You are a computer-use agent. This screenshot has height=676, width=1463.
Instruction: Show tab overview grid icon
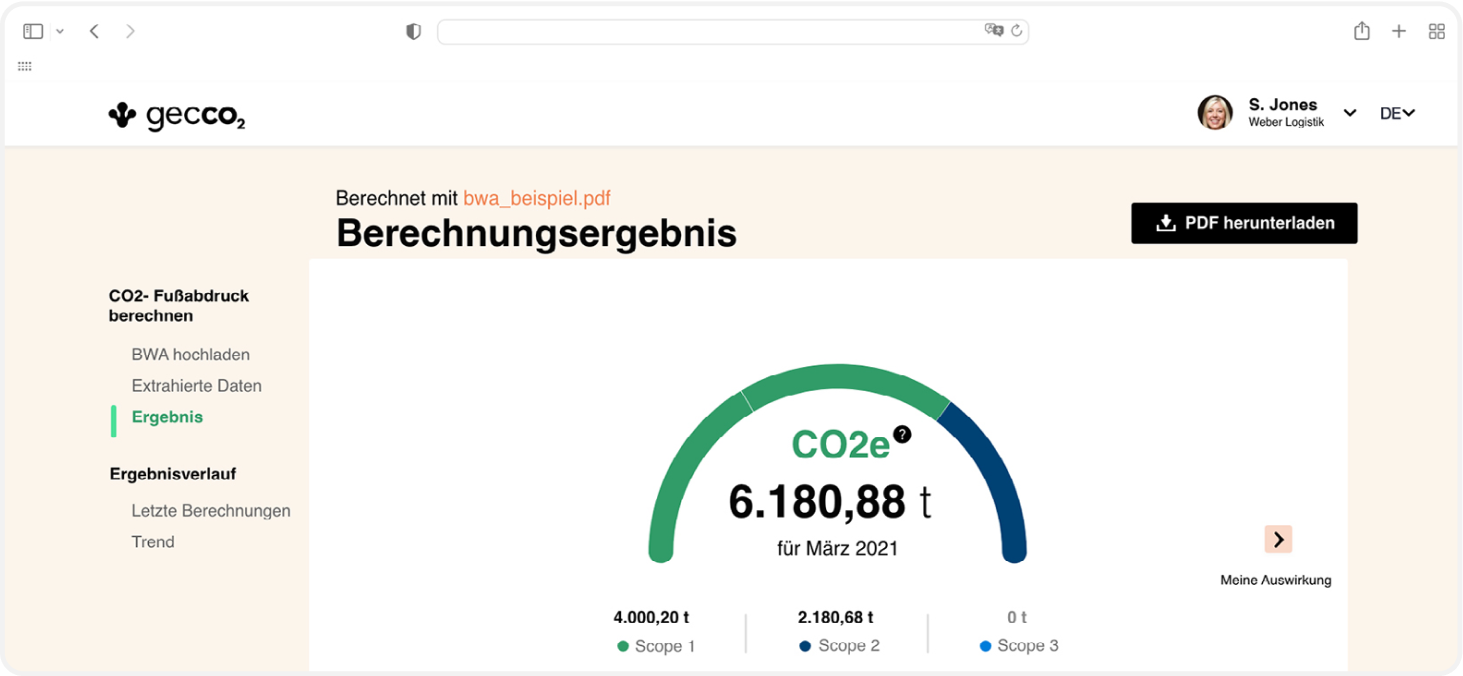(x=1436, y=32)
